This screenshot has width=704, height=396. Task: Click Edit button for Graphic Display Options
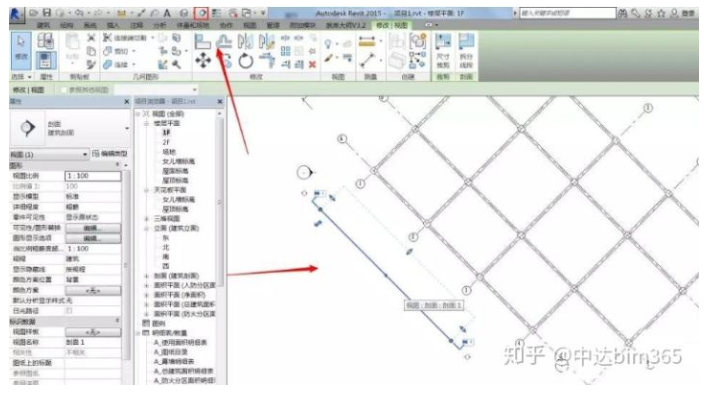93,238
